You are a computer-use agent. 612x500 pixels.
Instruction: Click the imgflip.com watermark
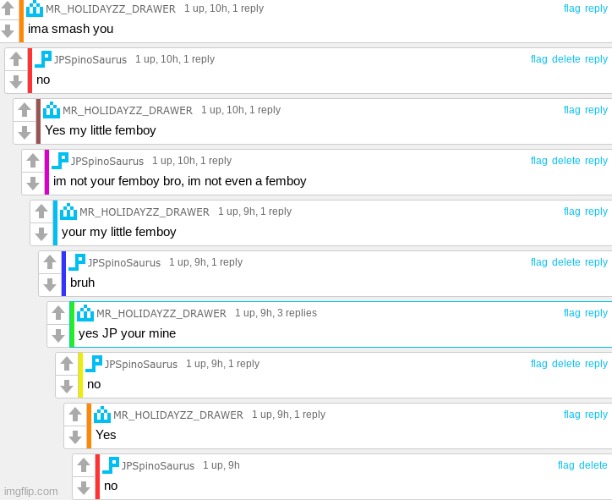[31, 491]
